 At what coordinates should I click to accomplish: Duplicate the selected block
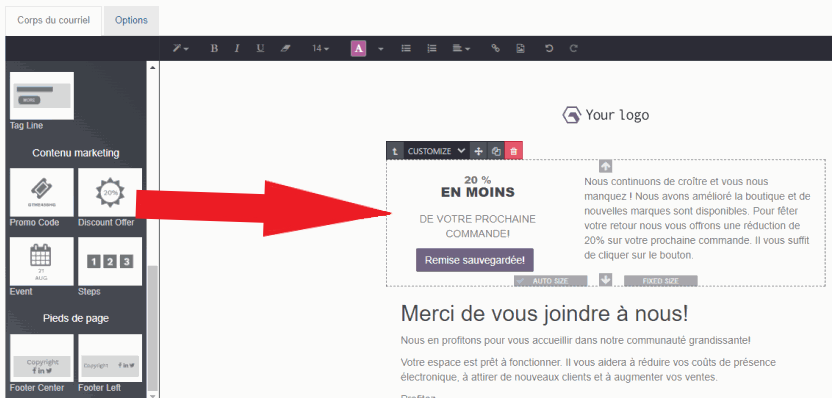[496, 151]
